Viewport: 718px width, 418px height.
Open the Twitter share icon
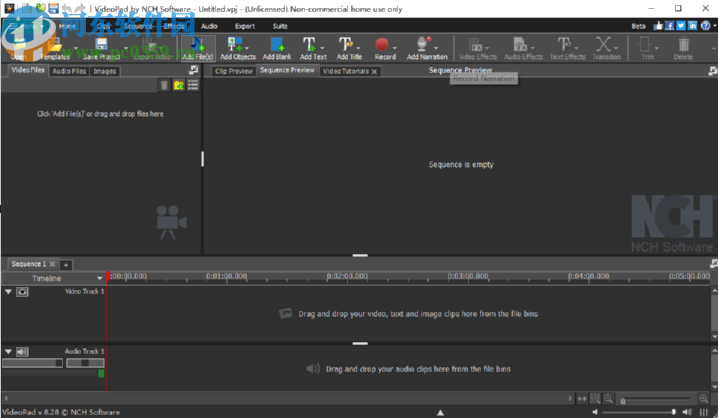[681, 26]
